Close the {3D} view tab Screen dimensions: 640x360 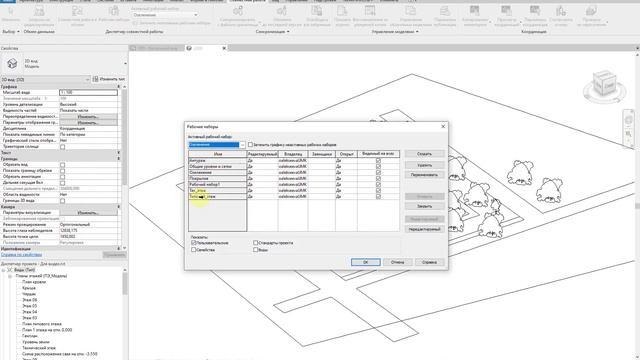point(224,48)
